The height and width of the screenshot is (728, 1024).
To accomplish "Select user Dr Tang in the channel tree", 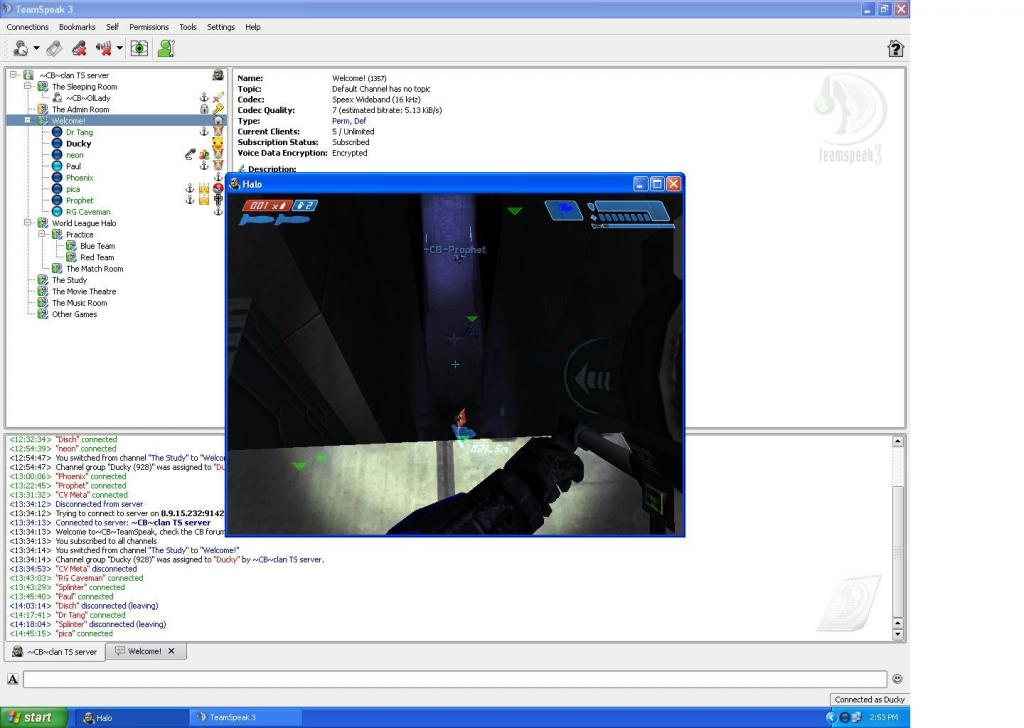I will [x=79, y=132].
